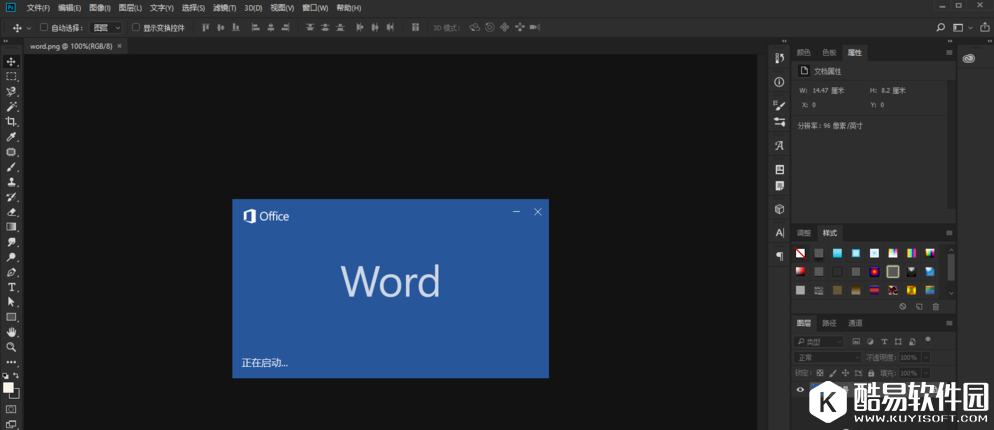994x430 pixels.
Task: Select the Hand tool
Action: coord(12,332)
